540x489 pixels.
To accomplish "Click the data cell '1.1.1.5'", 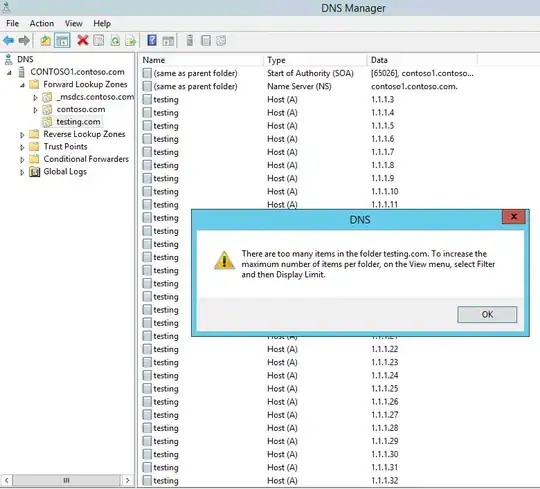I will point(383,126).
